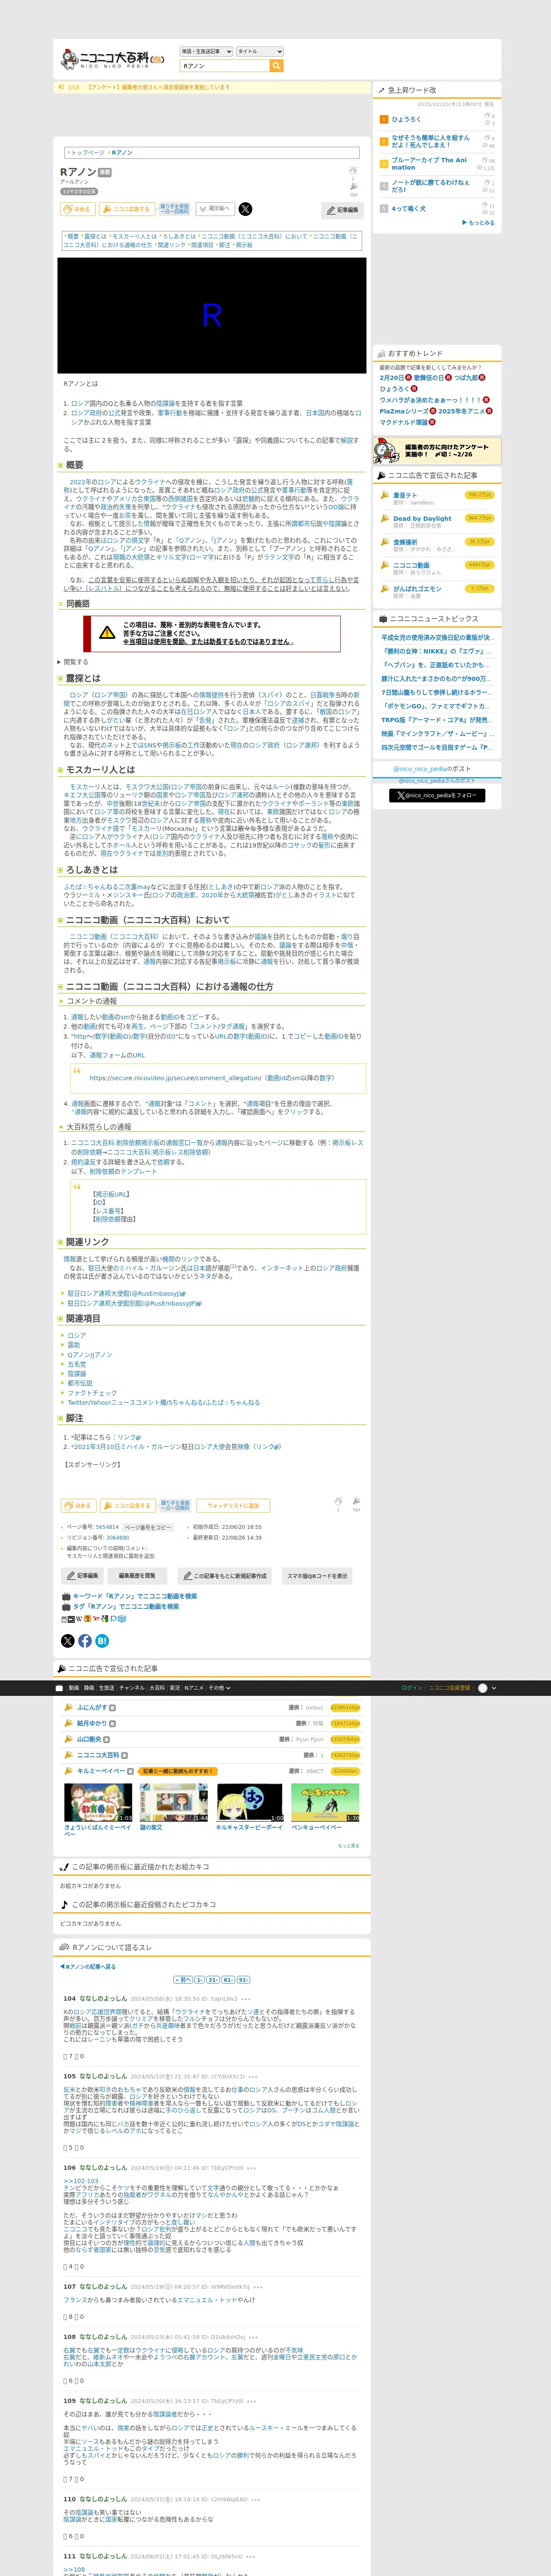This screenshot has width=551, height=2576.
Task: Select 大百科 in the black nav bar
Action: 157,1688
